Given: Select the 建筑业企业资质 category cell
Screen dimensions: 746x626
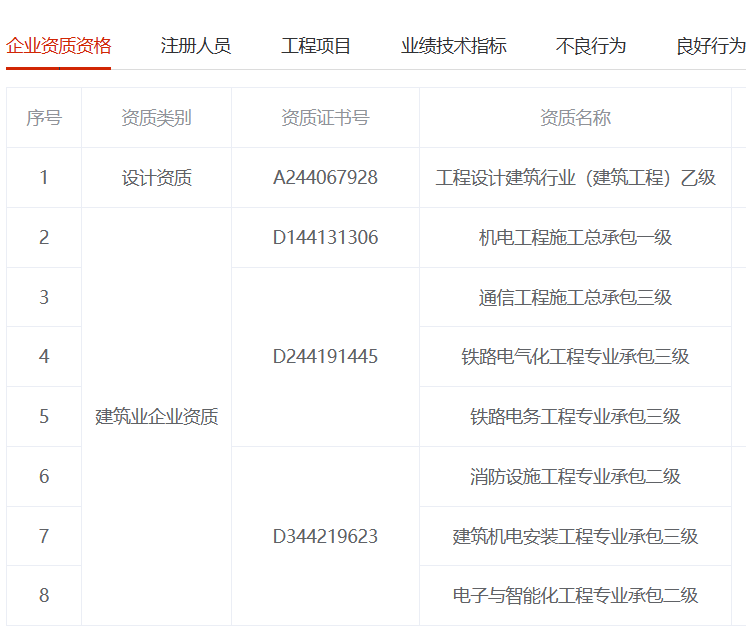Looking at the screenshot, I should coord(156,417).
